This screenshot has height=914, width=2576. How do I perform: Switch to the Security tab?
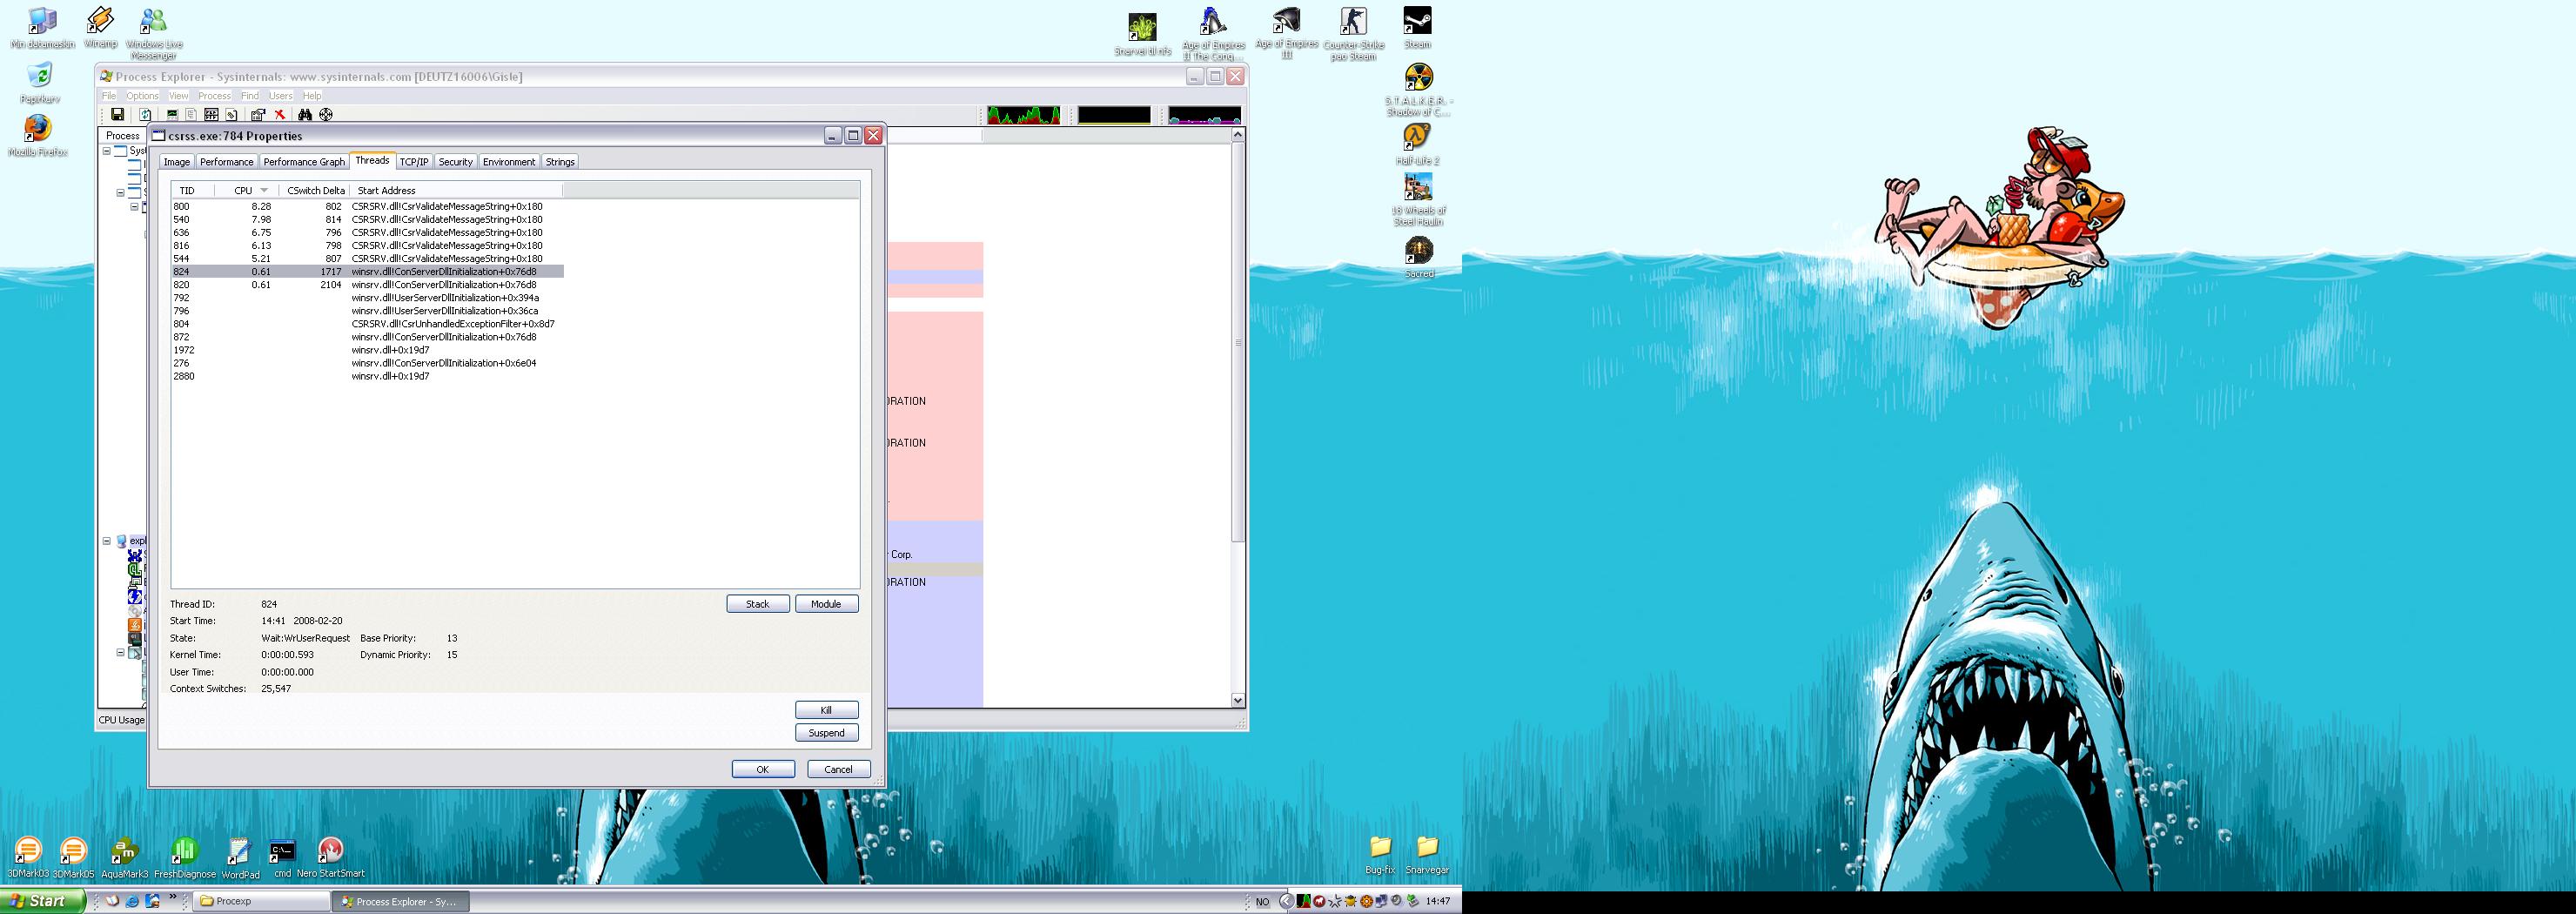click(x=455, y=162)
